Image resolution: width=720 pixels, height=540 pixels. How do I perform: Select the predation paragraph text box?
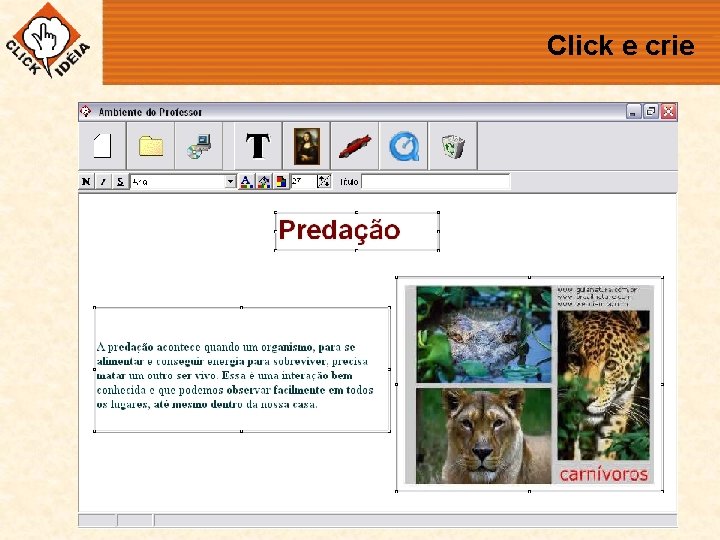tap(242, 369)
